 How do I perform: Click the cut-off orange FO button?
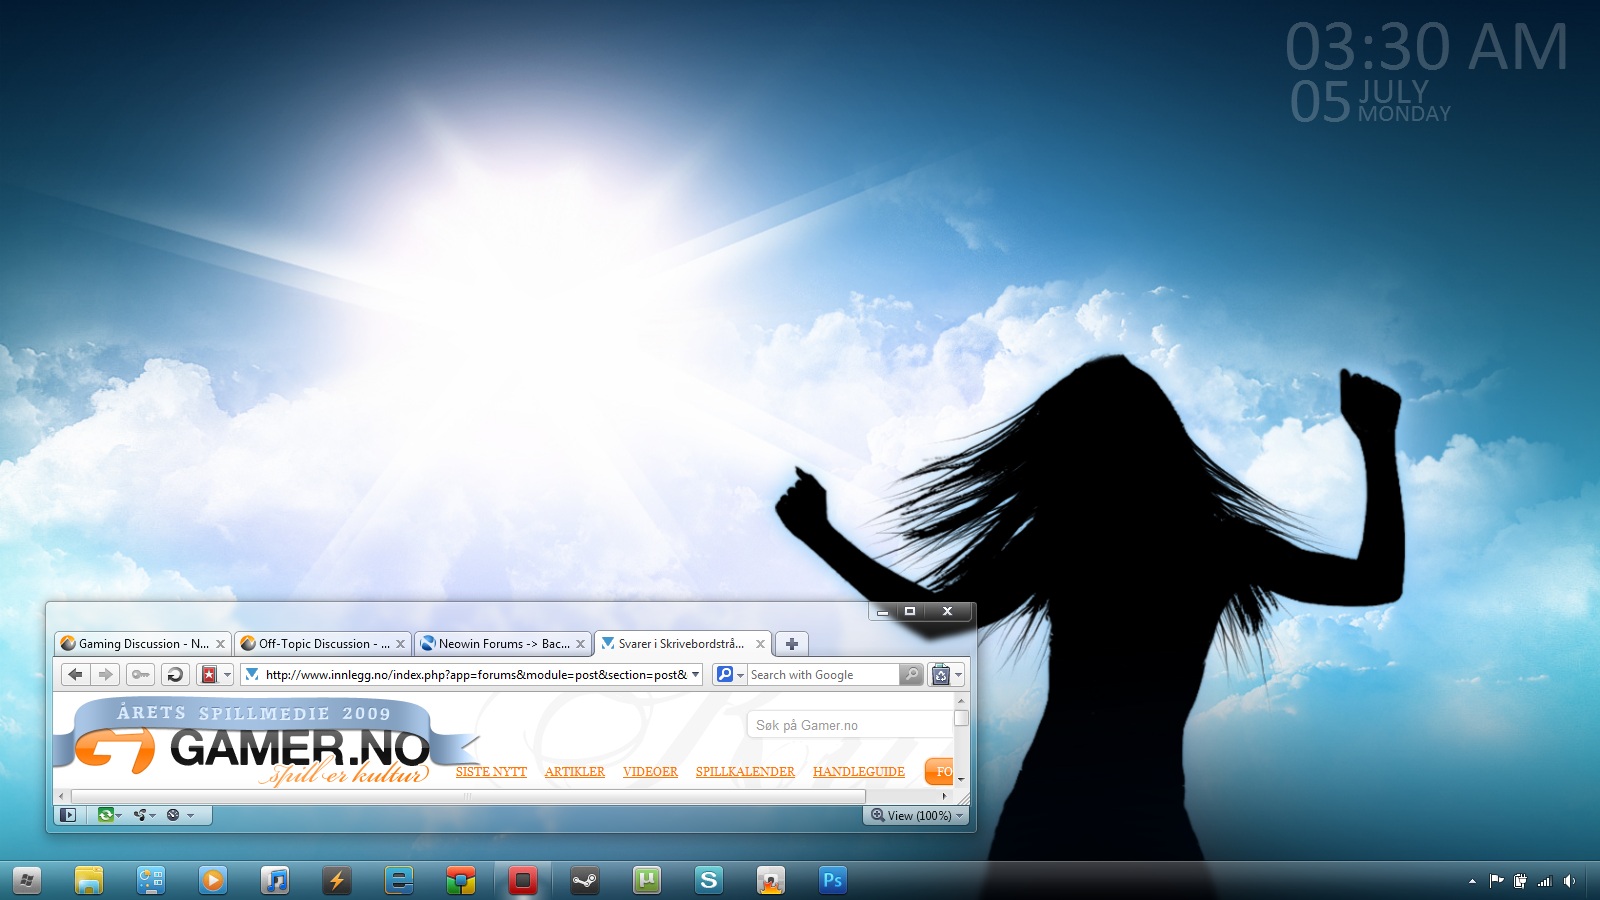click(939, 771)
